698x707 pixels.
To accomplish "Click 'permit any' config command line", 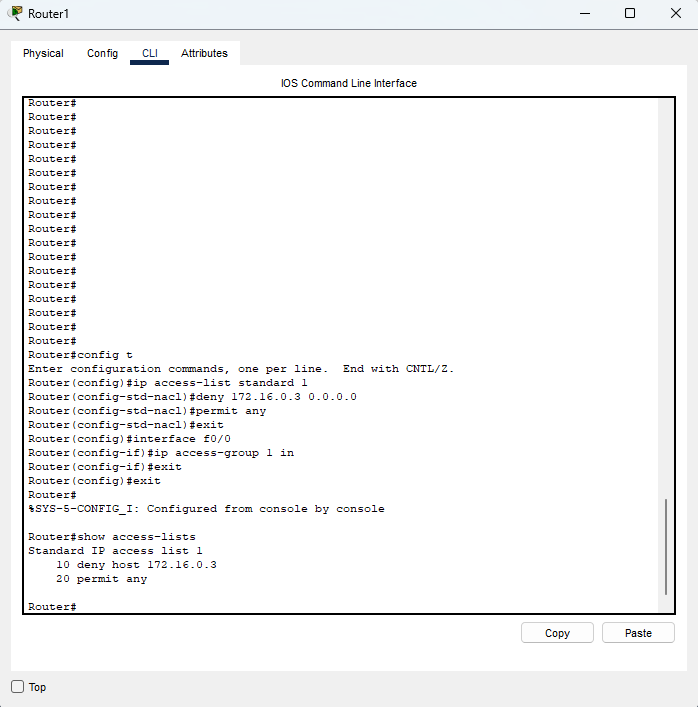I will (147, 411).
